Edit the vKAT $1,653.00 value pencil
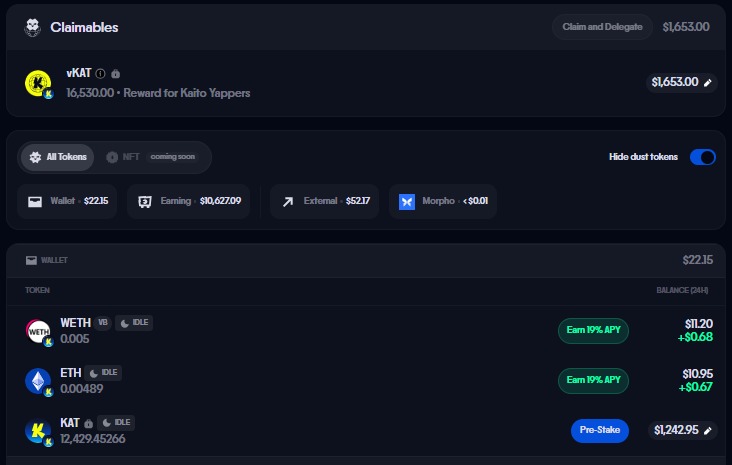 pos(708,82)
